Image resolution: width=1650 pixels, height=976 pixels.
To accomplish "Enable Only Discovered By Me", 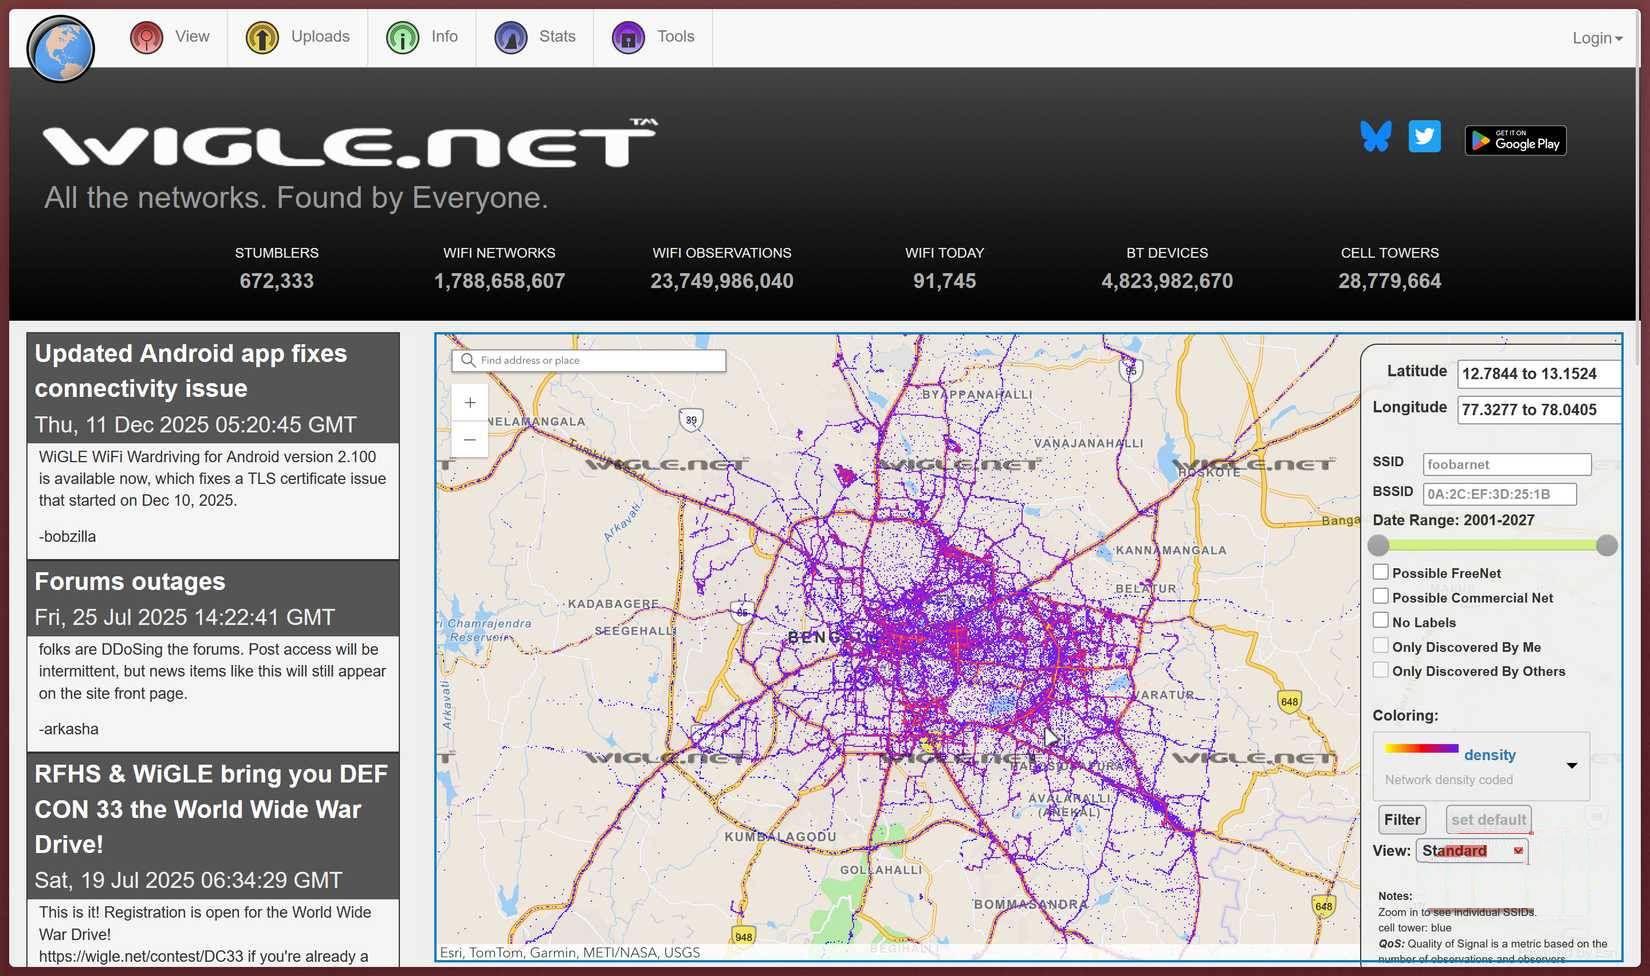I will coord(1381,645).
